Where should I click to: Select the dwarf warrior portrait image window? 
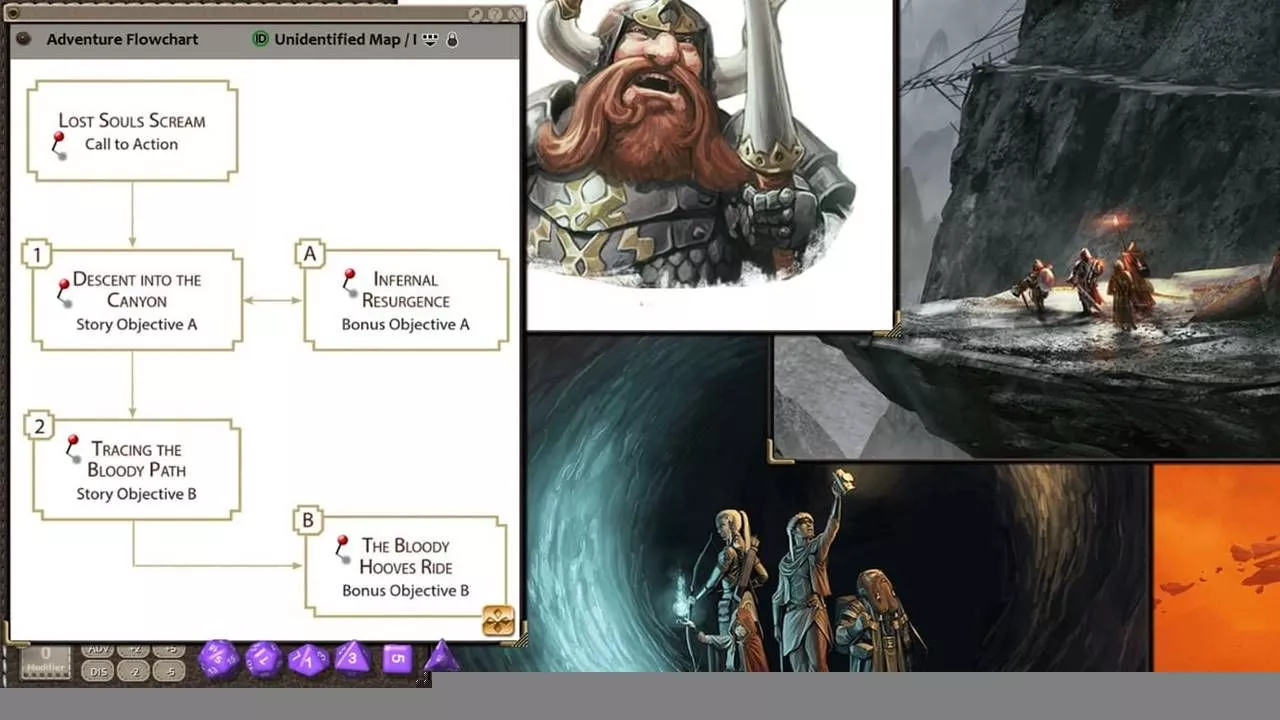pyautogui.click(x=710, y=165)
